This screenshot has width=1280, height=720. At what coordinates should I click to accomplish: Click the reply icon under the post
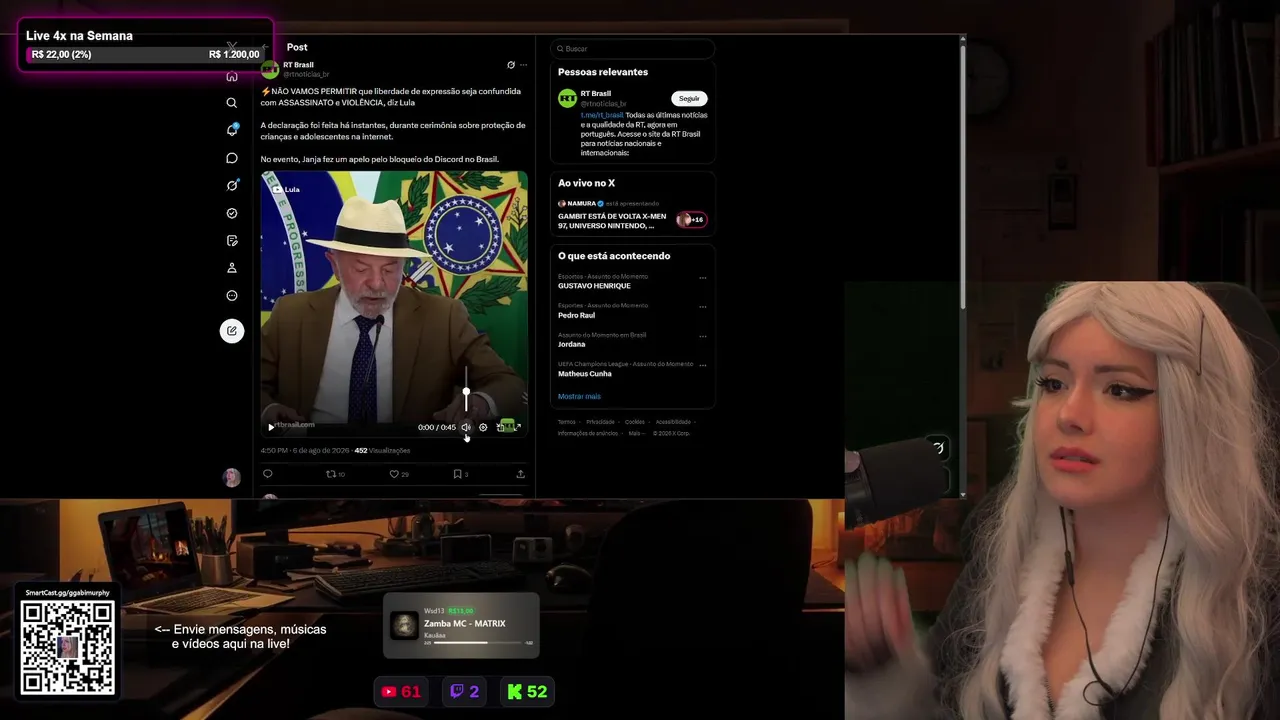click(267, 474)
